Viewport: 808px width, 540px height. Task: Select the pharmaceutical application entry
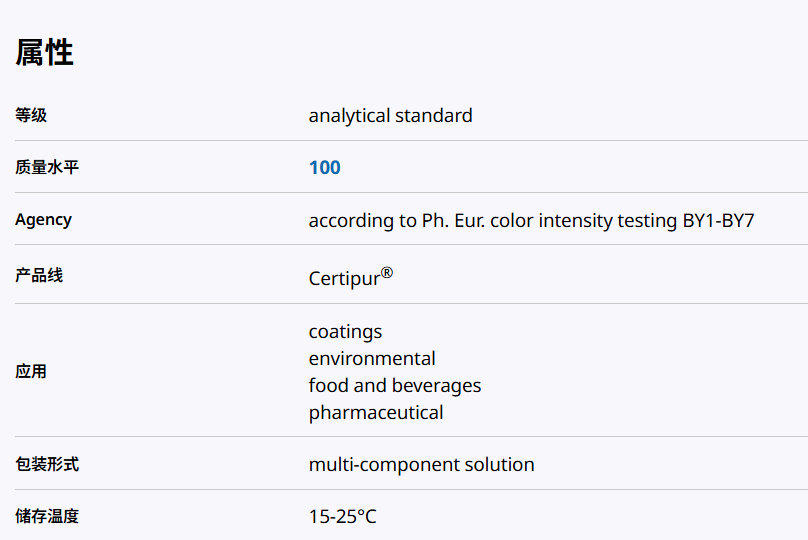[x=376, y=413]
